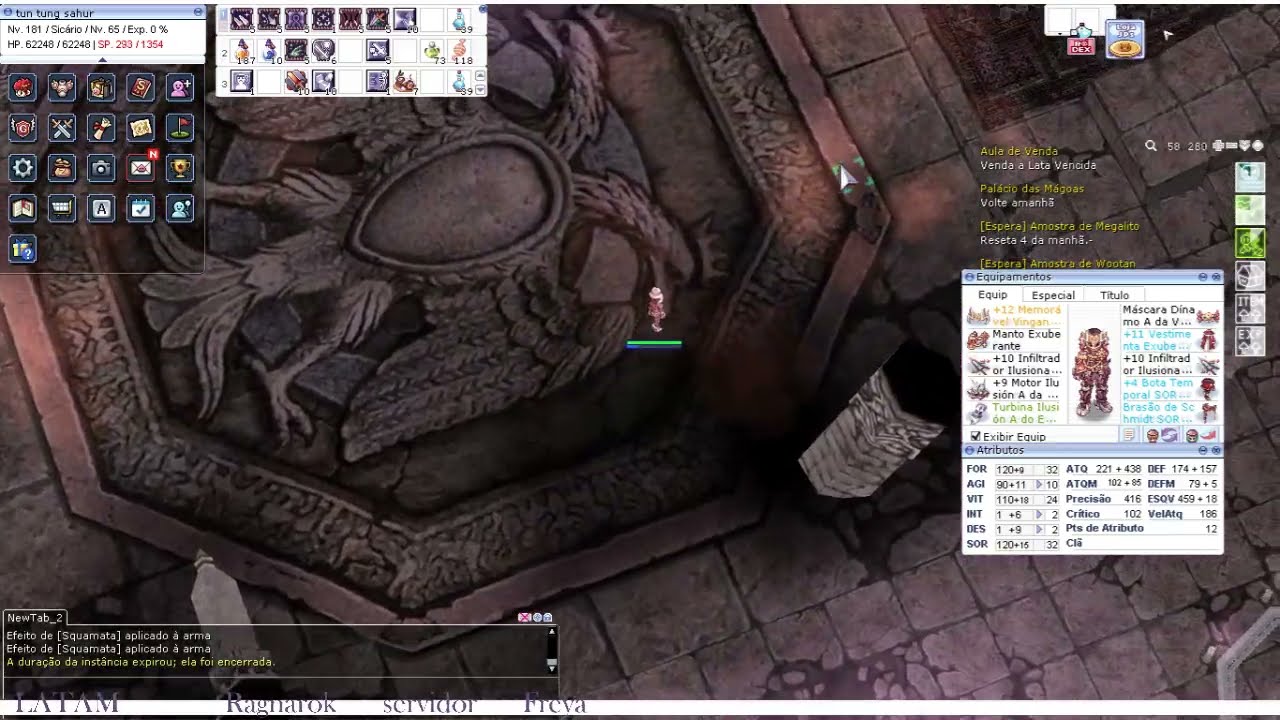Open the mail envelope with new badge
Viewport: 1280px width, 720px height.
point(141,168)
